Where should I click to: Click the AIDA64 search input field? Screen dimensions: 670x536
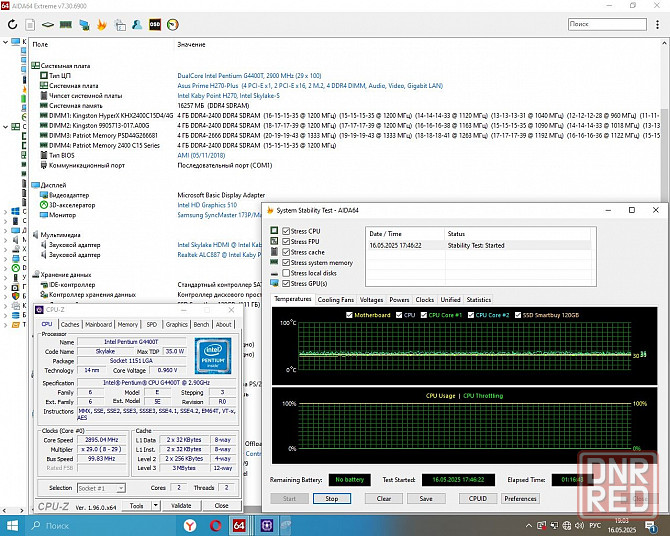click(x=607, y=24)
